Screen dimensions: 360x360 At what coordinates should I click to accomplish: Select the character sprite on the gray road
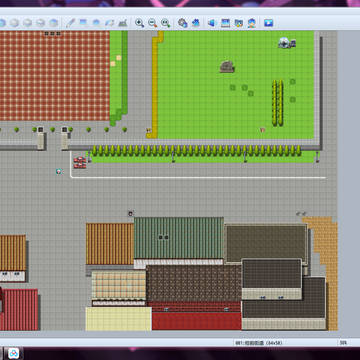(x=59, y=171)
